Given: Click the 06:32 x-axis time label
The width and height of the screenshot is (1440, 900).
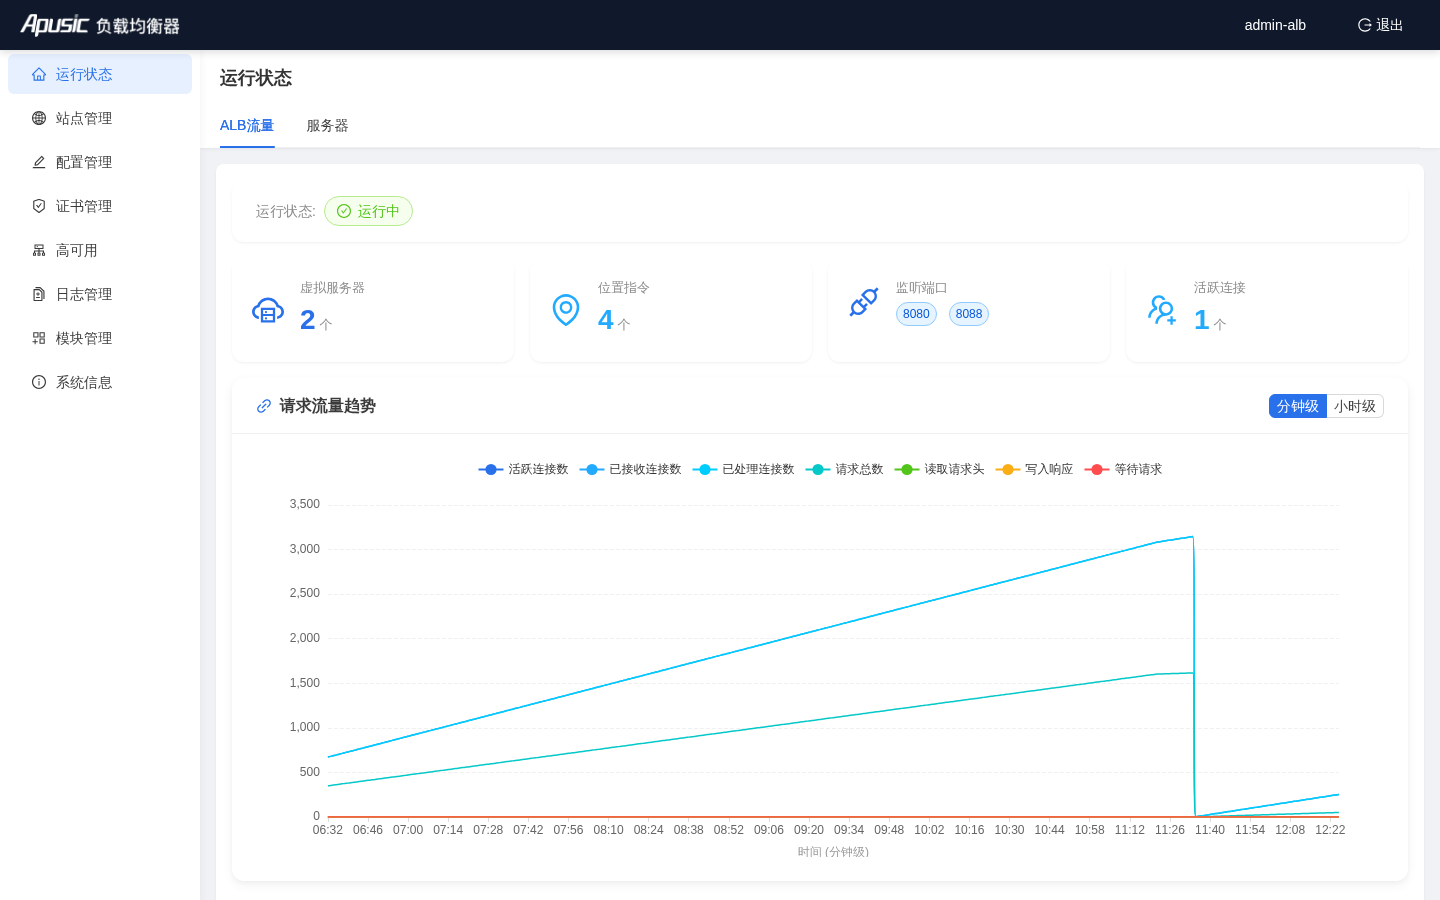Looking at the screenshot, I should pyautogui.click(x=328, y=830).
